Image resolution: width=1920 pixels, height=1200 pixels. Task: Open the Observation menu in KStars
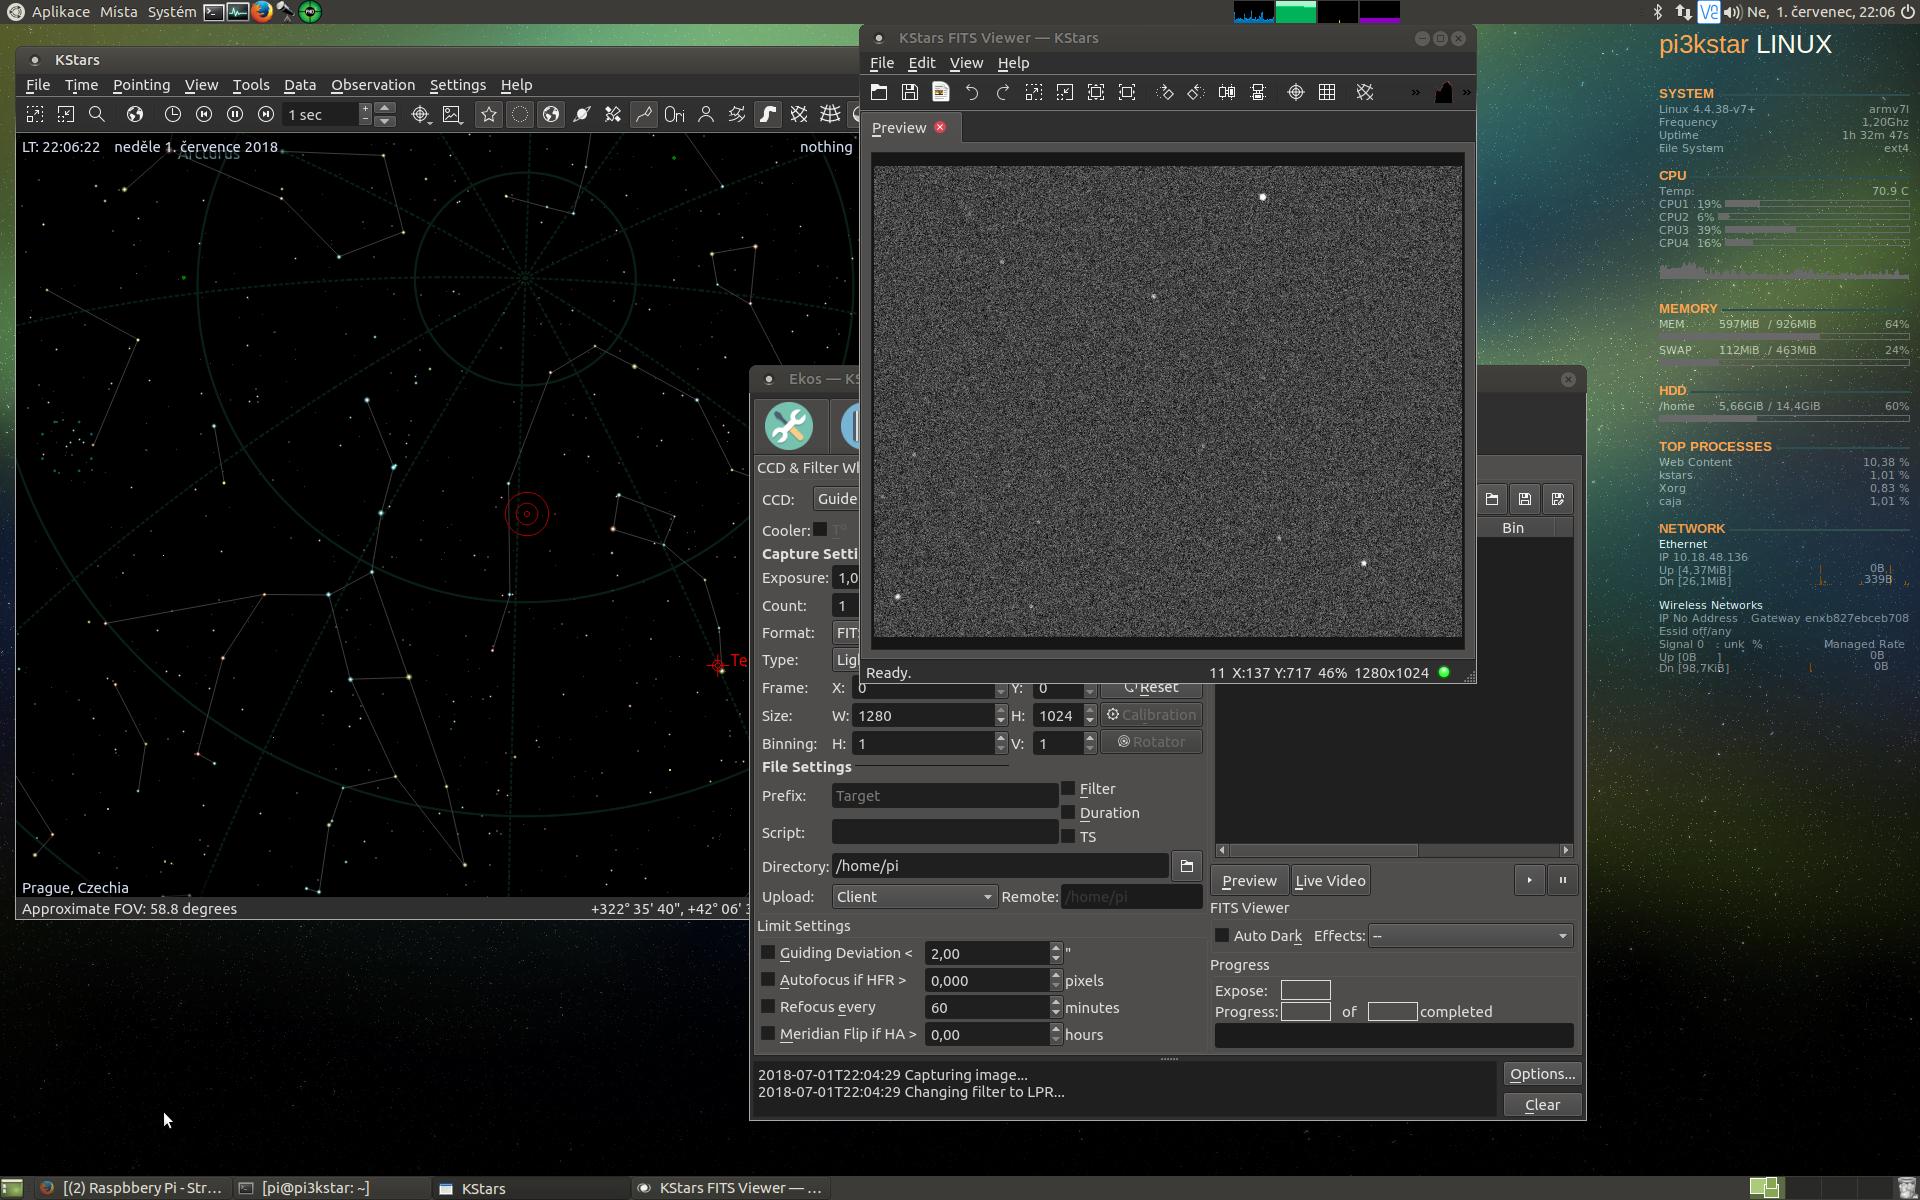pyautogui.click(x=372, y=85)
